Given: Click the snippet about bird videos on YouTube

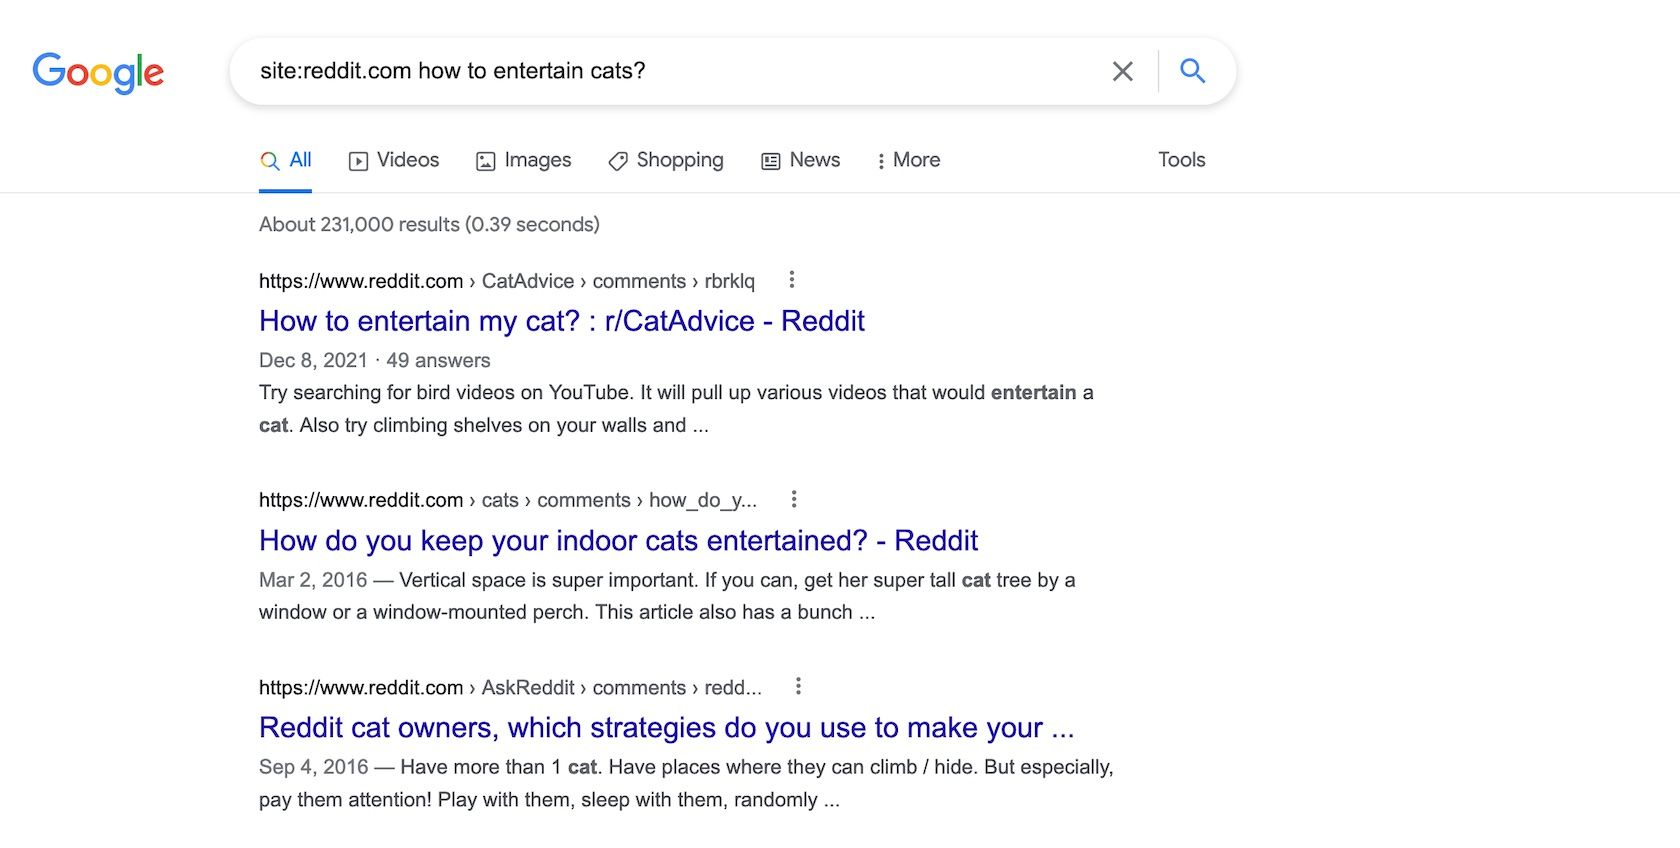Looking at the screenshot, I should pos(676,409).
